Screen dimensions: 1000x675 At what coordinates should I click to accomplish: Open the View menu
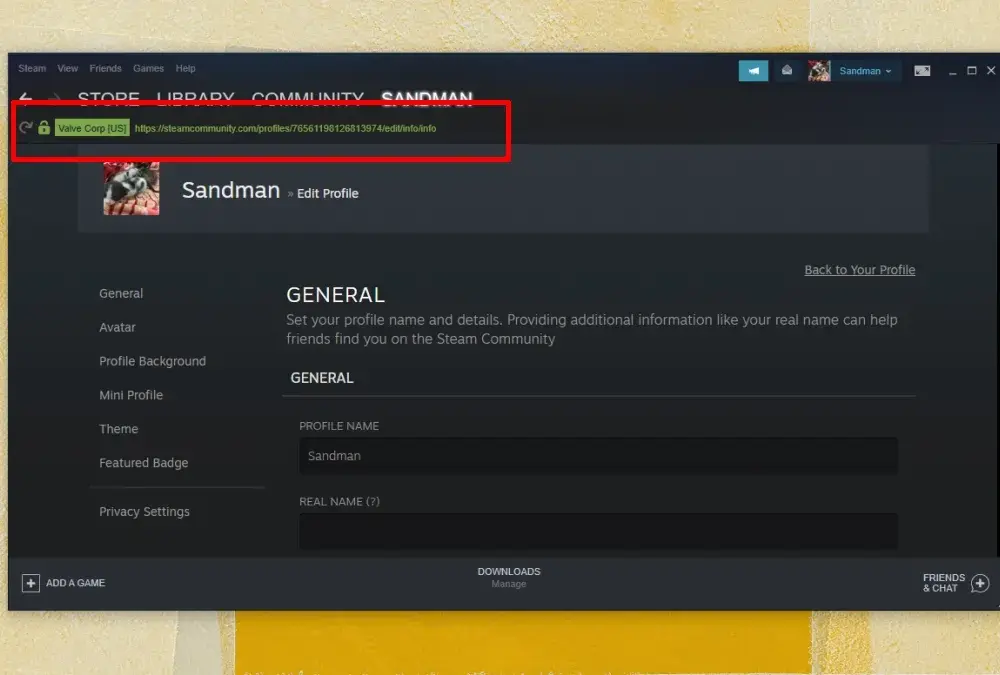(x=68, y=68)
